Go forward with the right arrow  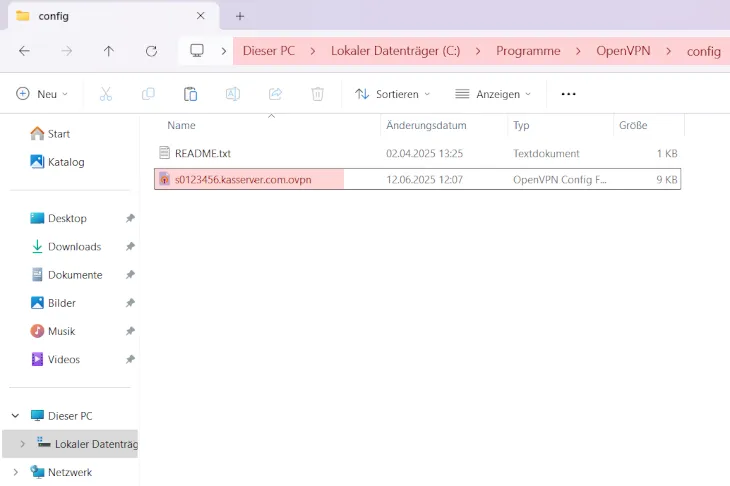click(67, 51)
